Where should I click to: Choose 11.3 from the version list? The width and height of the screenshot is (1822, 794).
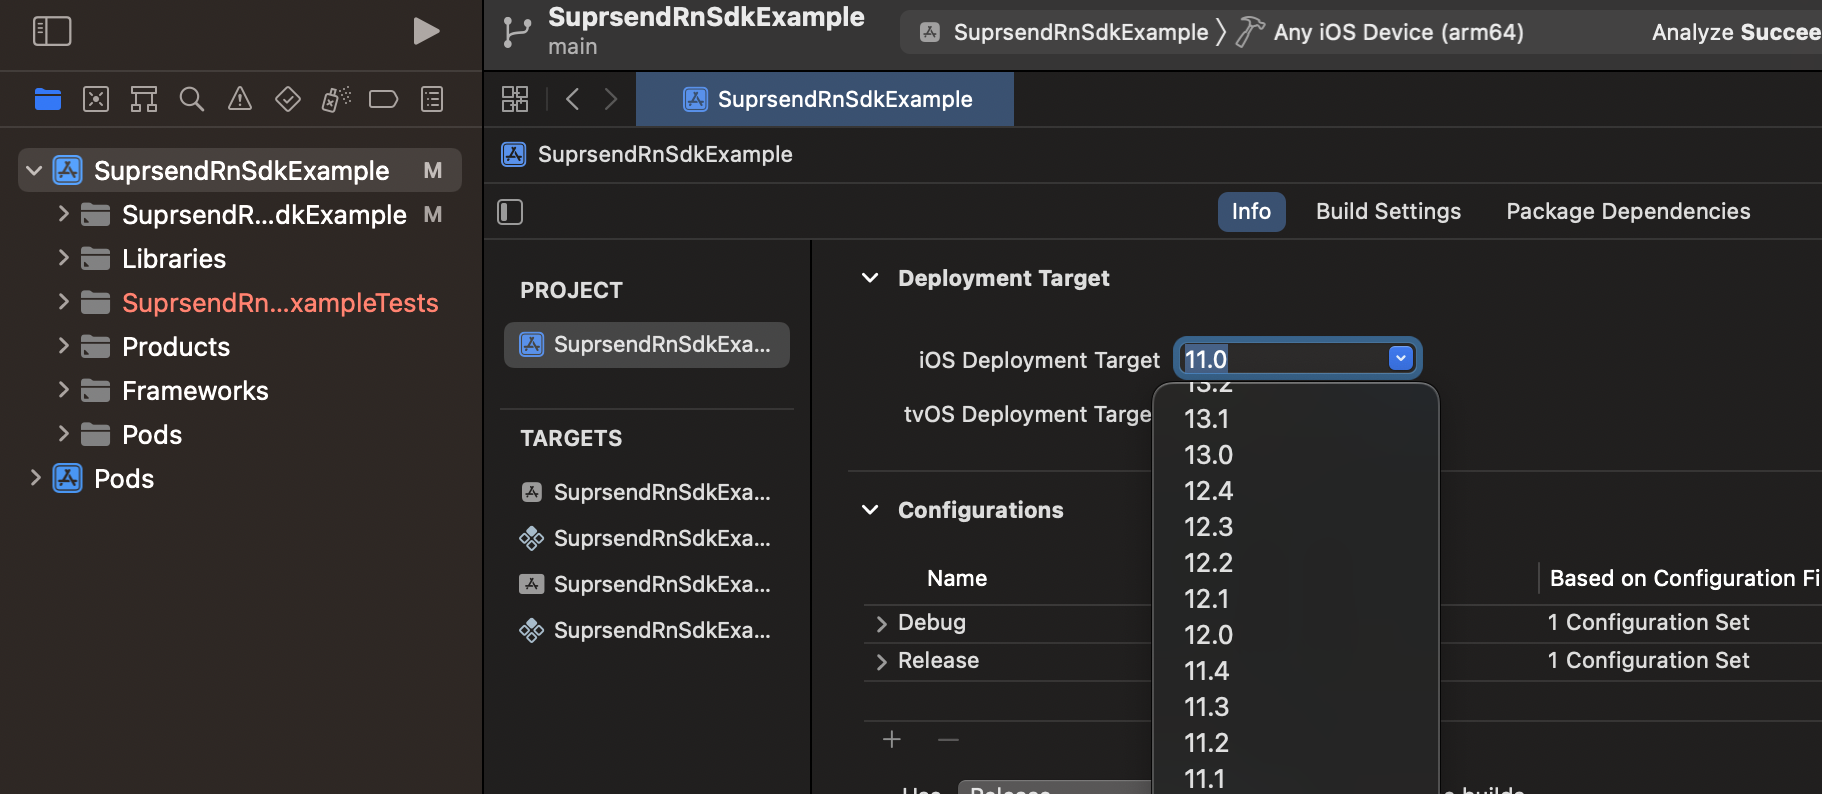(1295, 707)
